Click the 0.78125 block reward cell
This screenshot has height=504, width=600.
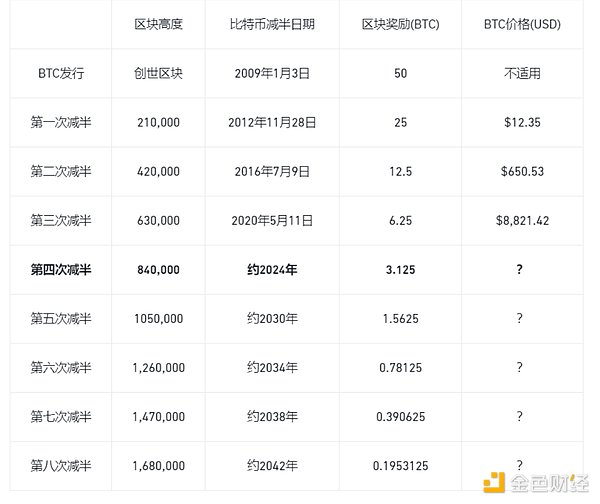click(399, 367)
